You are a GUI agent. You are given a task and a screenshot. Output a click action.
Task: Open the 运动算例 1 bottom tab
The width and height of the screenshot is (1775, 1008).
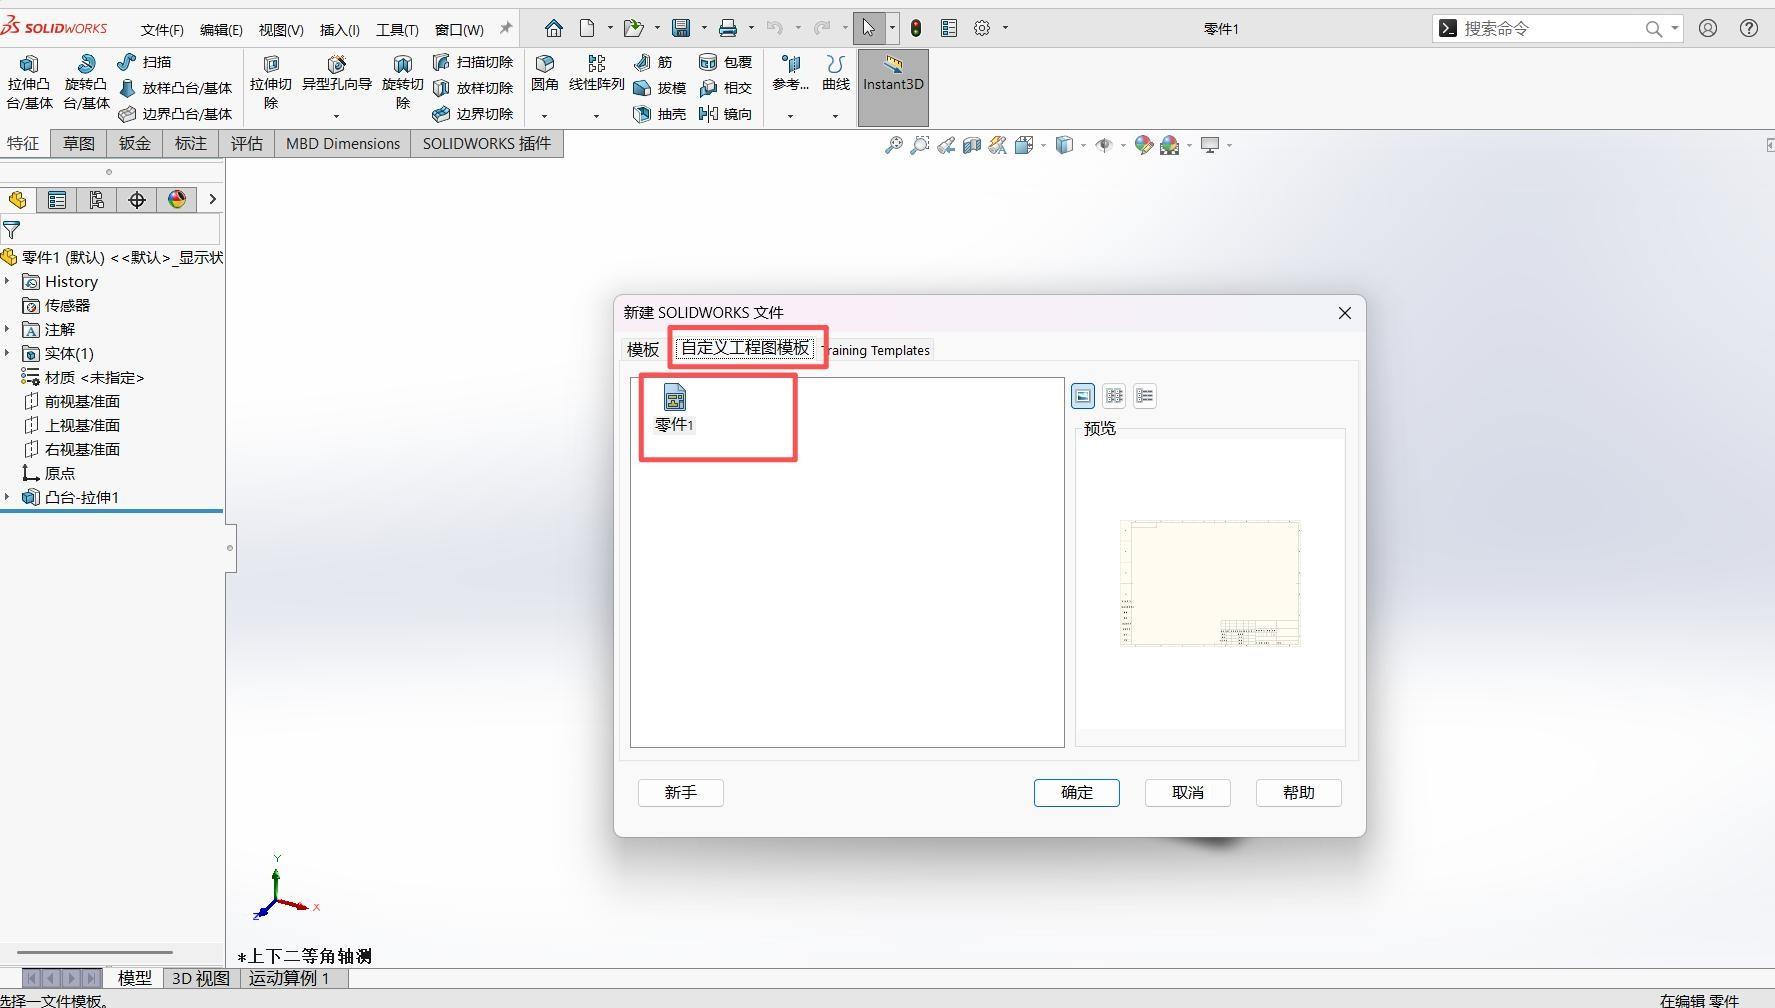(290, 978)
